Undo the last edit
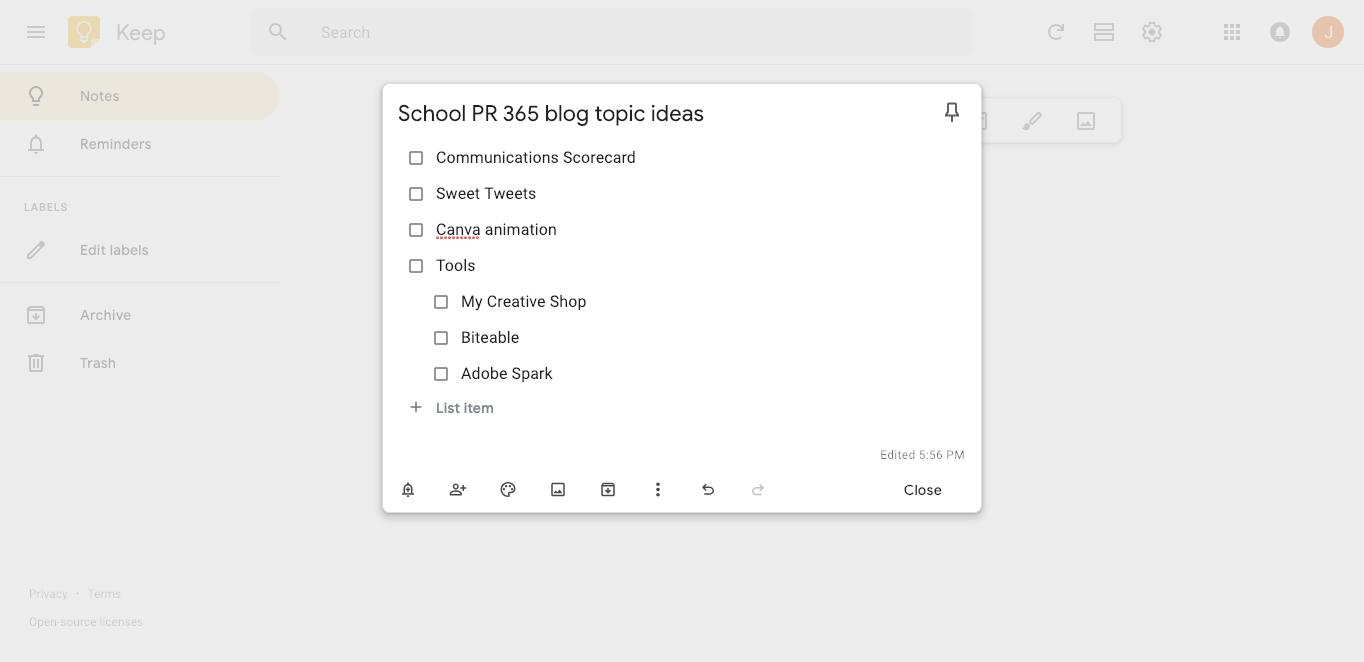 tap(708, 490)
